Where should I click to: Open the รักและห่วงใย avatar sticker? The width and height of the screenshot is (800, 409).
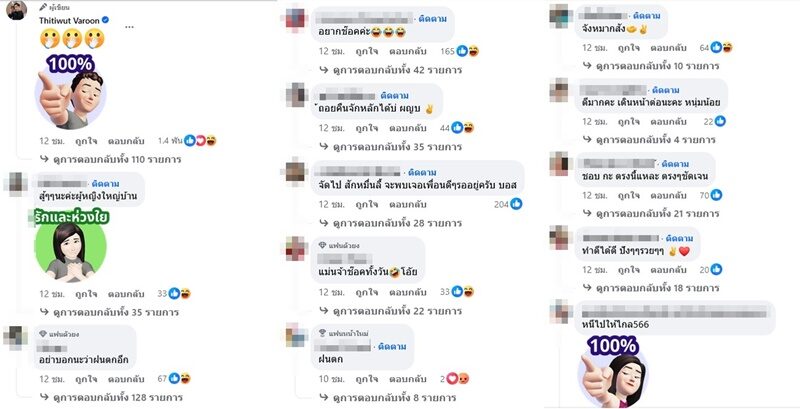(70, 246)
